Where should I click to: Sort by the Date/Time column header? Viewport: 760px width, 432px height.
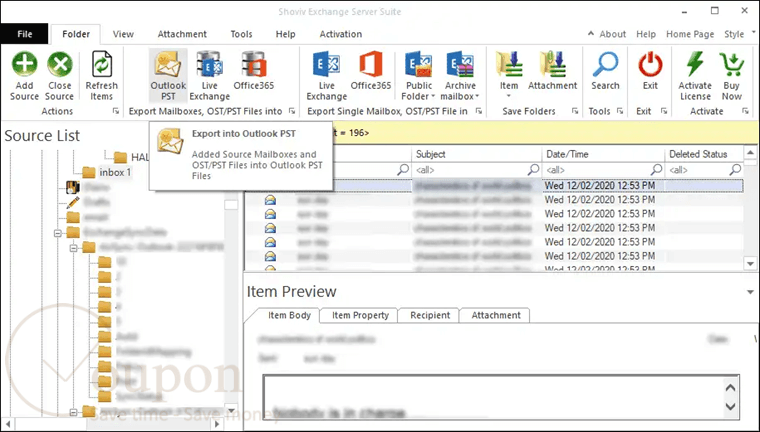pos(602,154)
